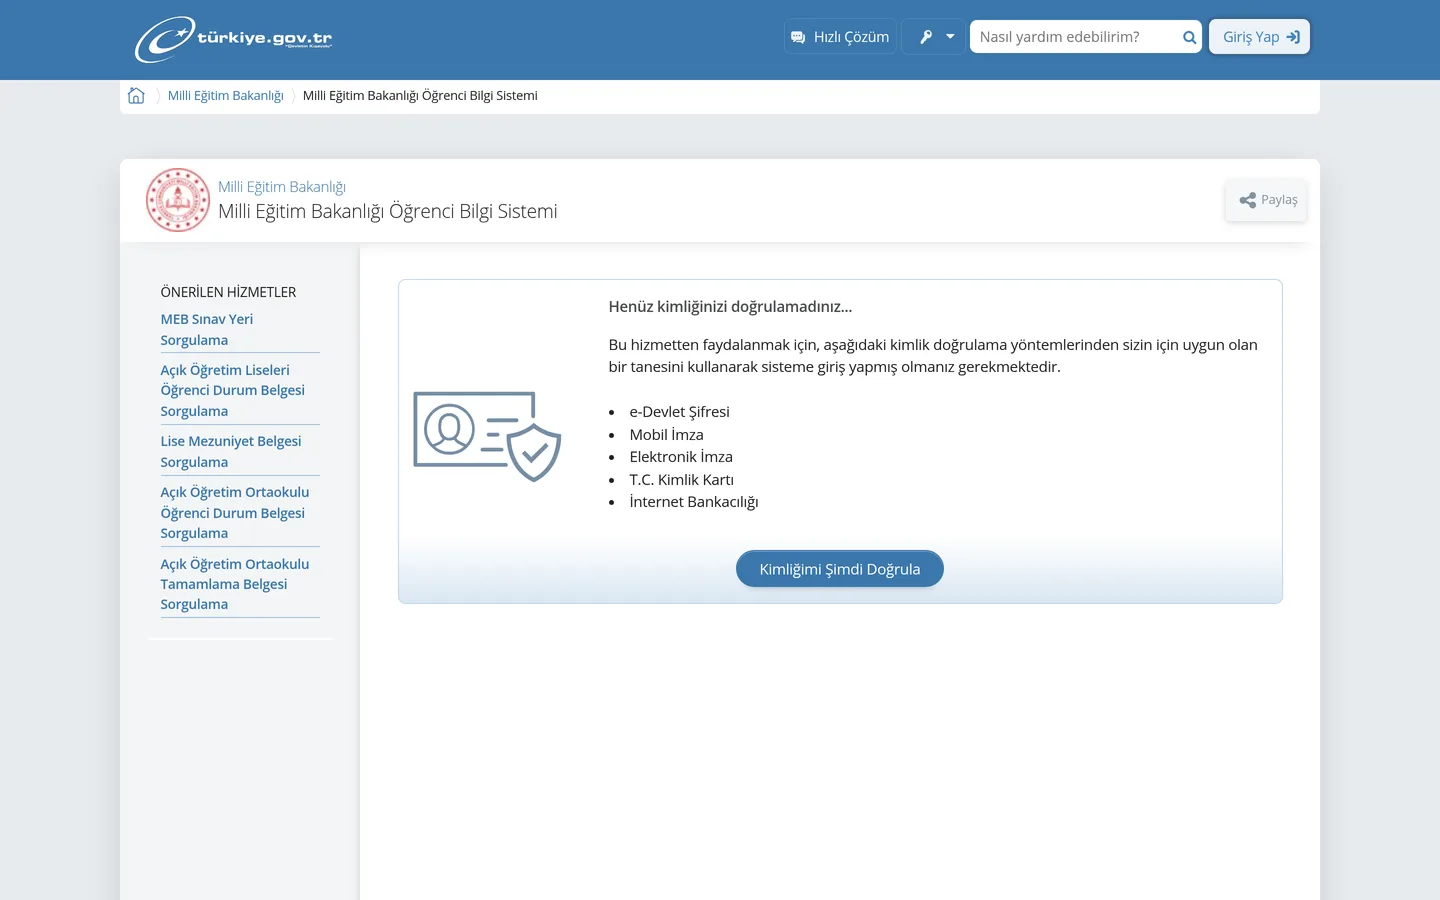Click the ÖNERİLEN HİZMETLER heading
Image resolution: width=1440 pixels, height=900 pixels.
(229, 292)
